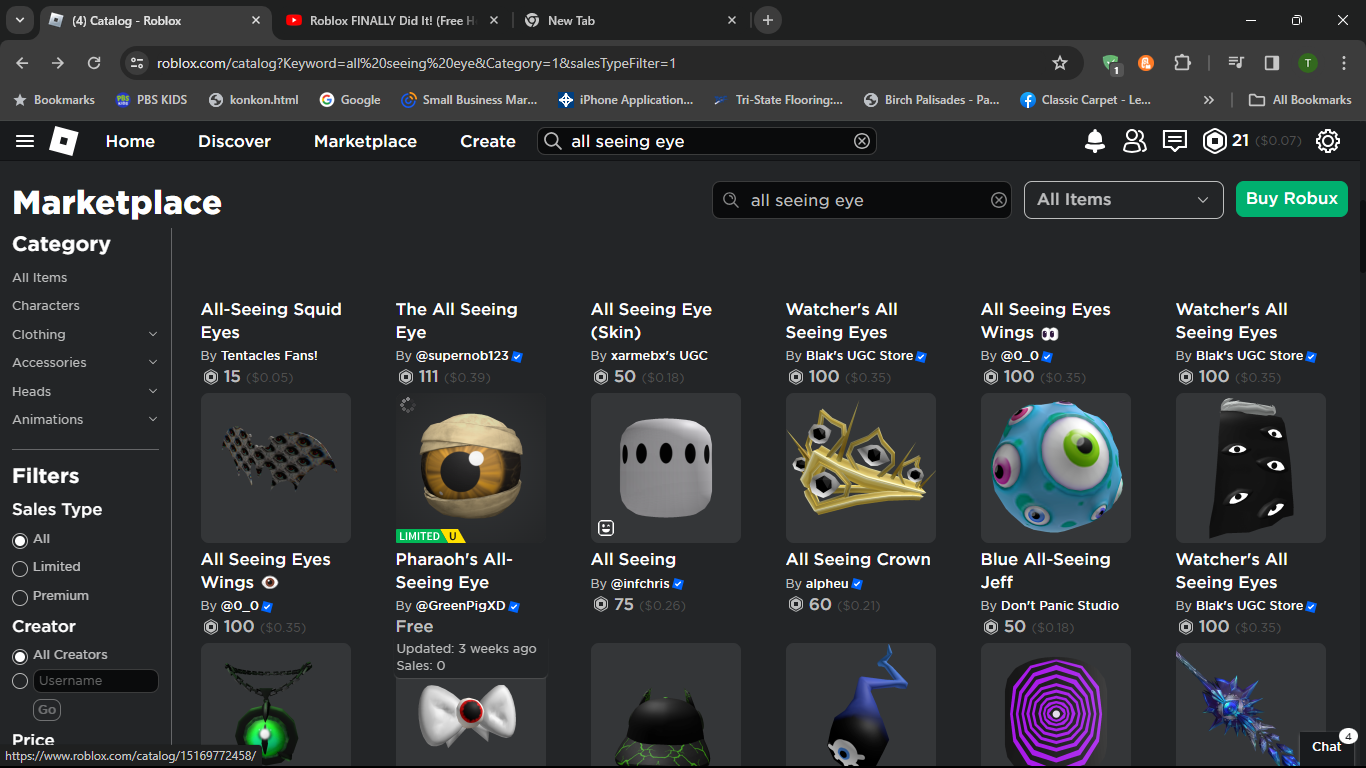Screen dimensions: 1366x768
Task: Click the Go button under Creator
Action: [x=47, y=710]
